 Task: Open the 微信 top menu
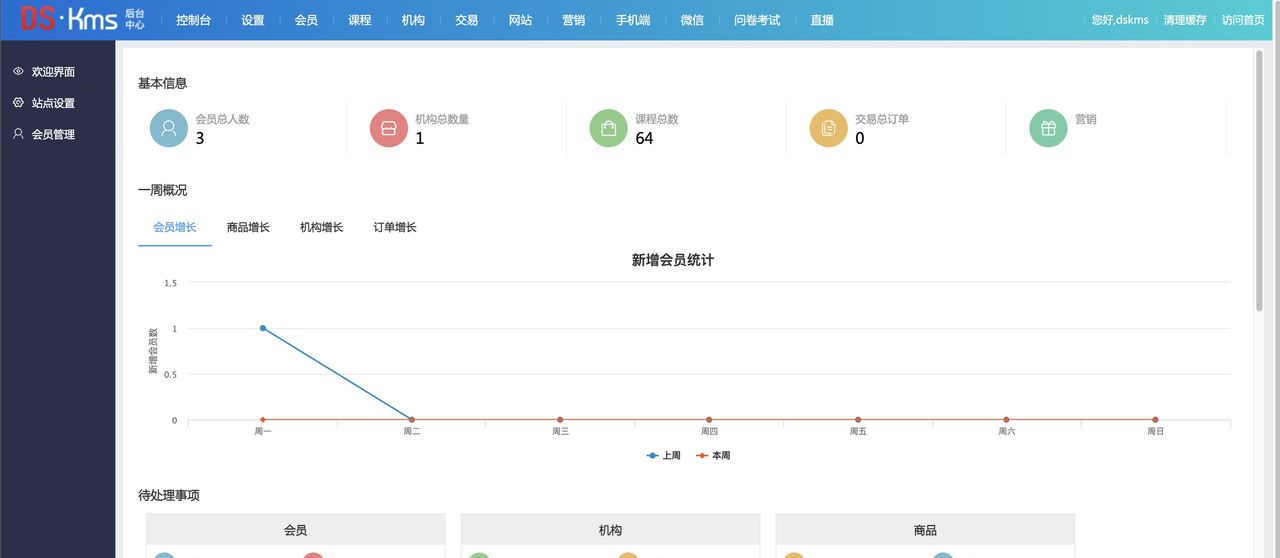tap(692, 20)
